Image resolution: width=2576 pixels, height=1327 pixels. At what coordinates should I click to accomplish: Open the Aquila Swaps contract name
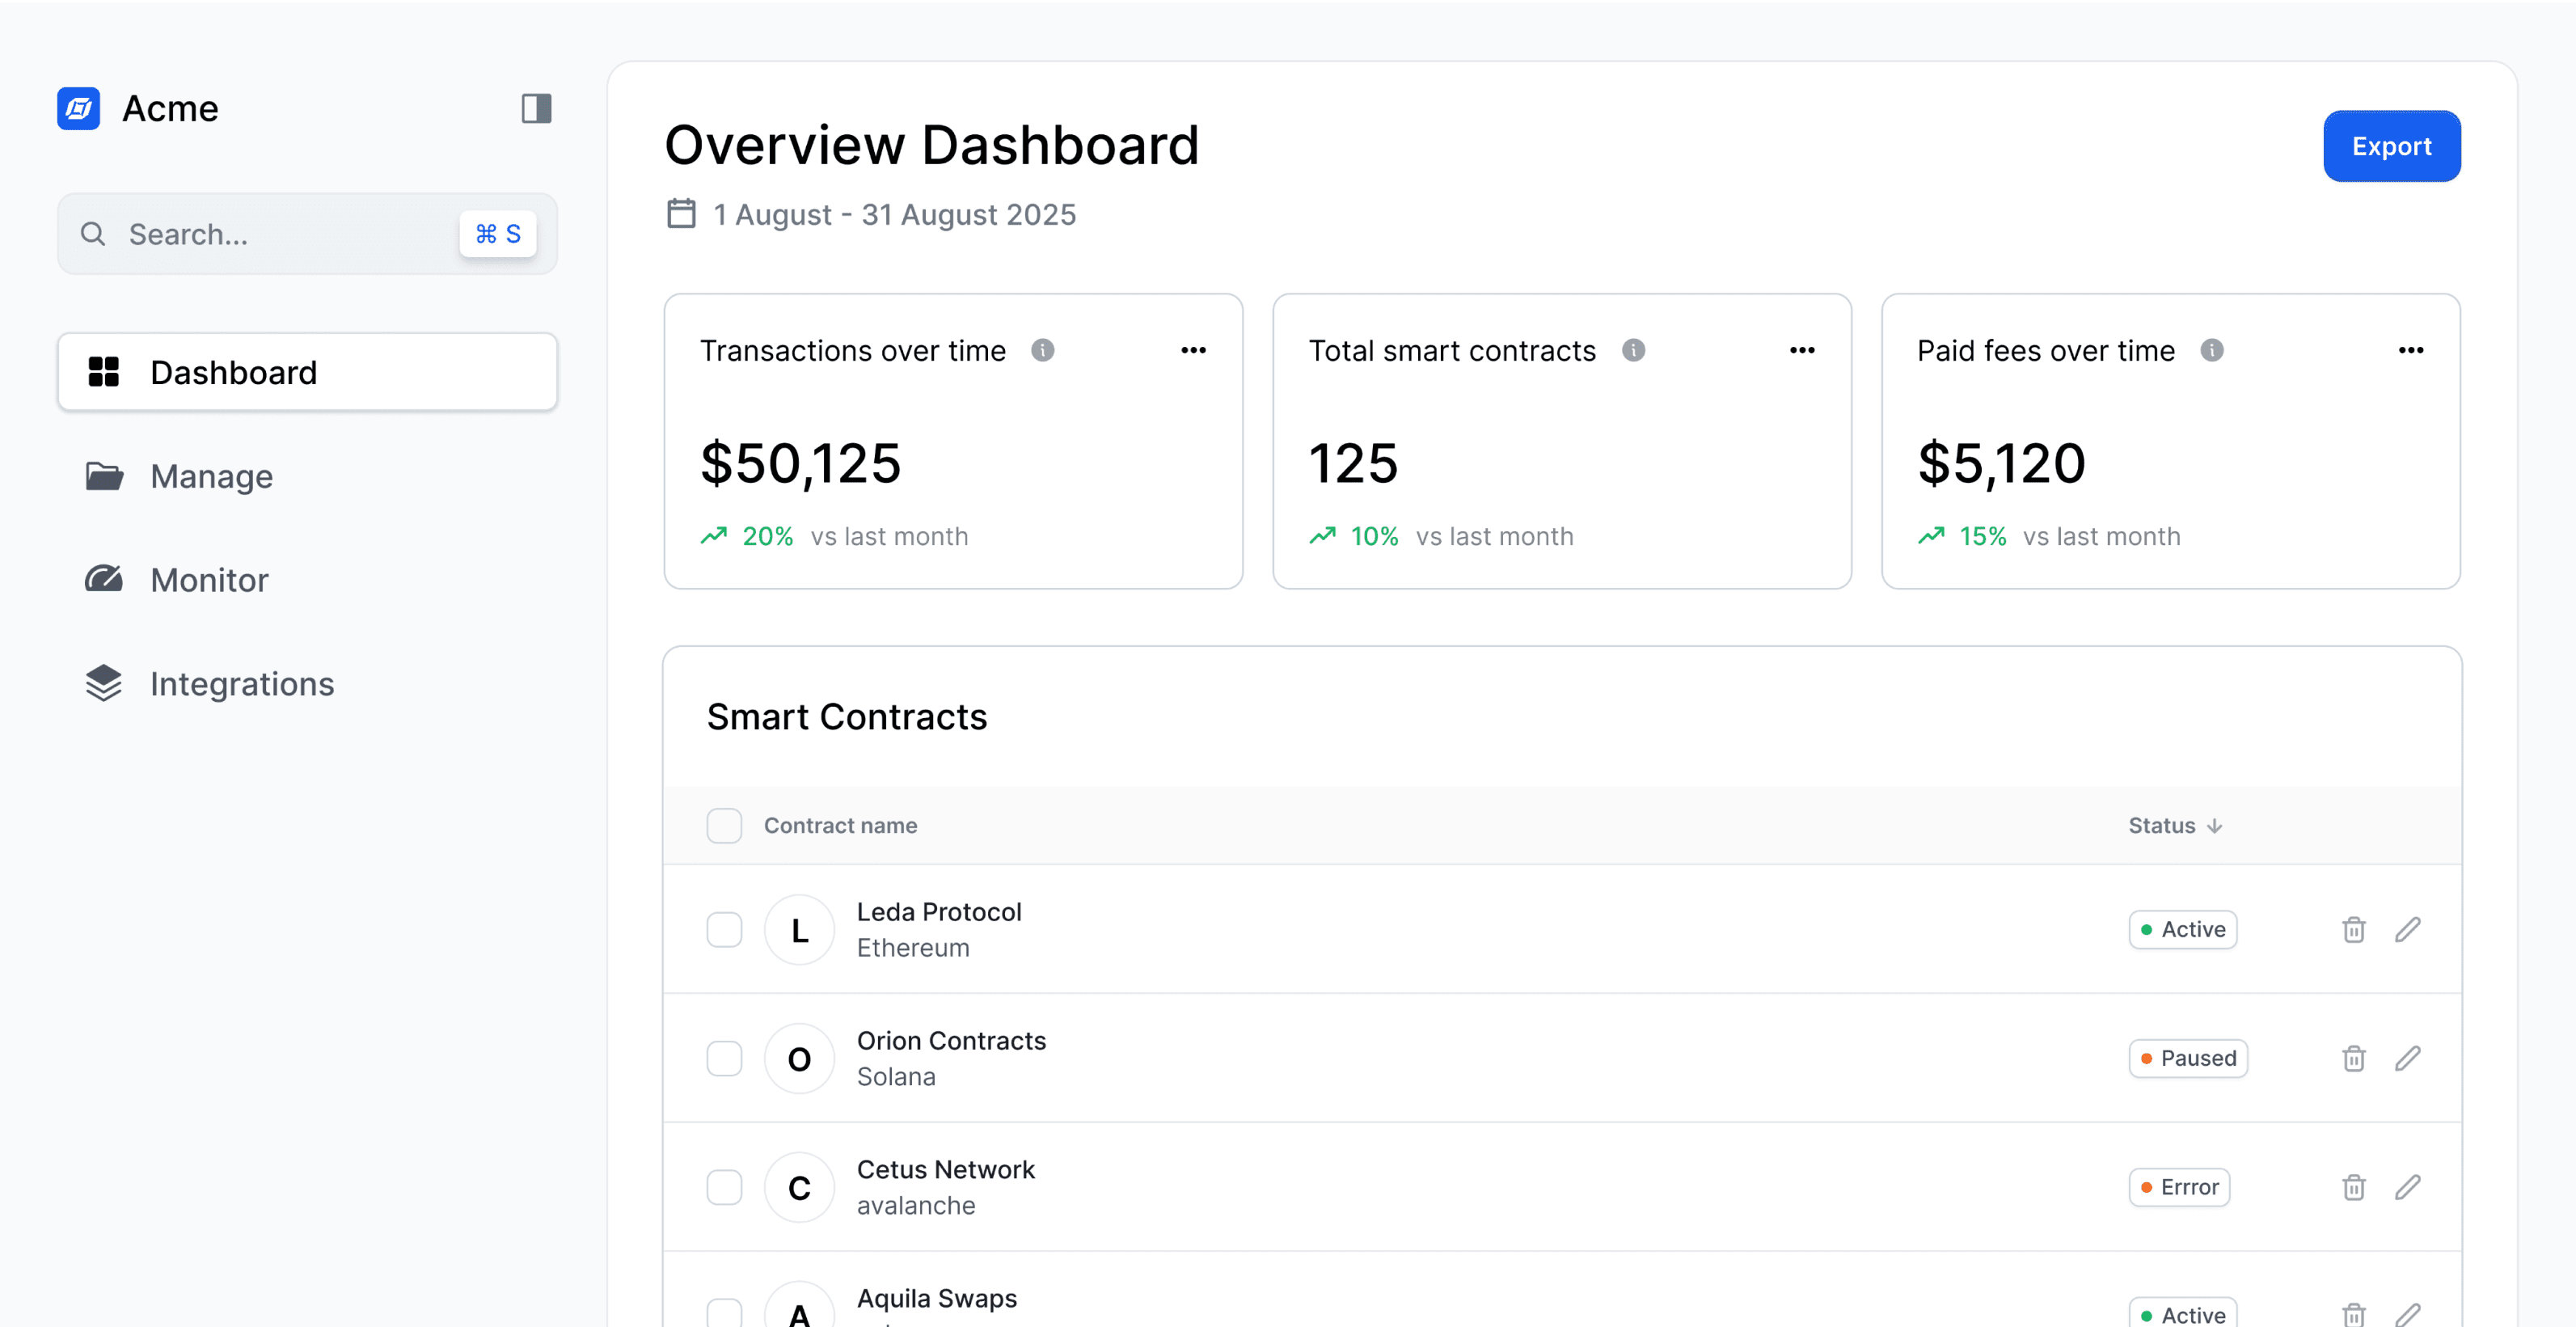[x=936, y=1298]
